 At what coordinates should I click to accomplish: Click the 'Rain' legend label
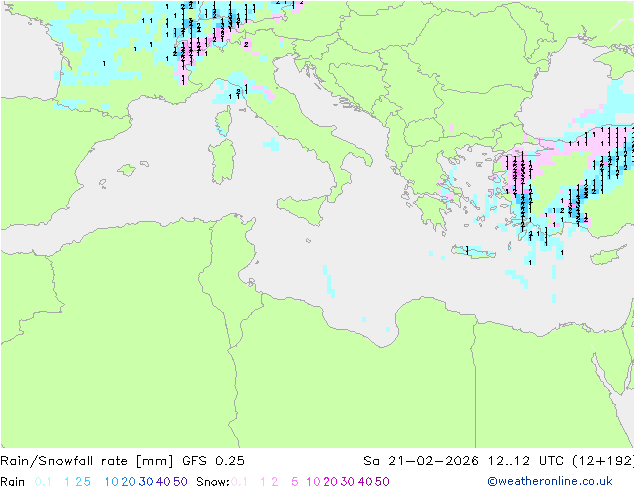coord(13,482)
